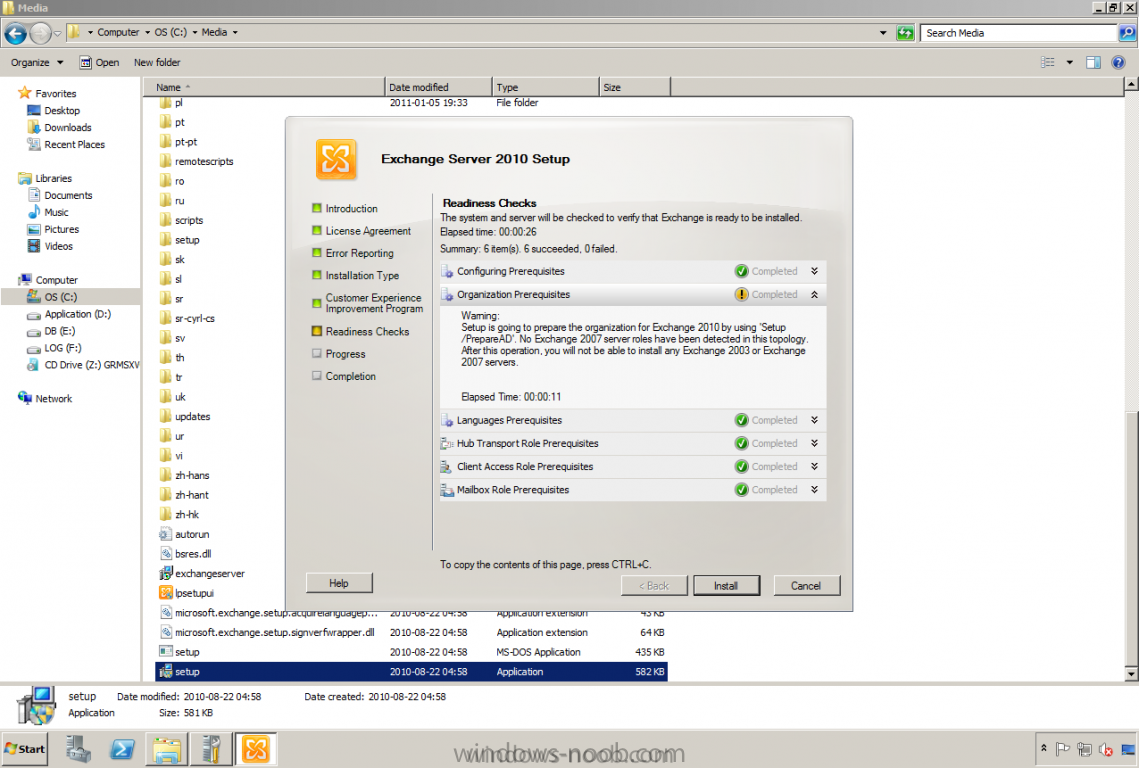1139x768 pixels.
Task: Click the Exchange Setup taskbar icon
Action: [x=255, y=749]
